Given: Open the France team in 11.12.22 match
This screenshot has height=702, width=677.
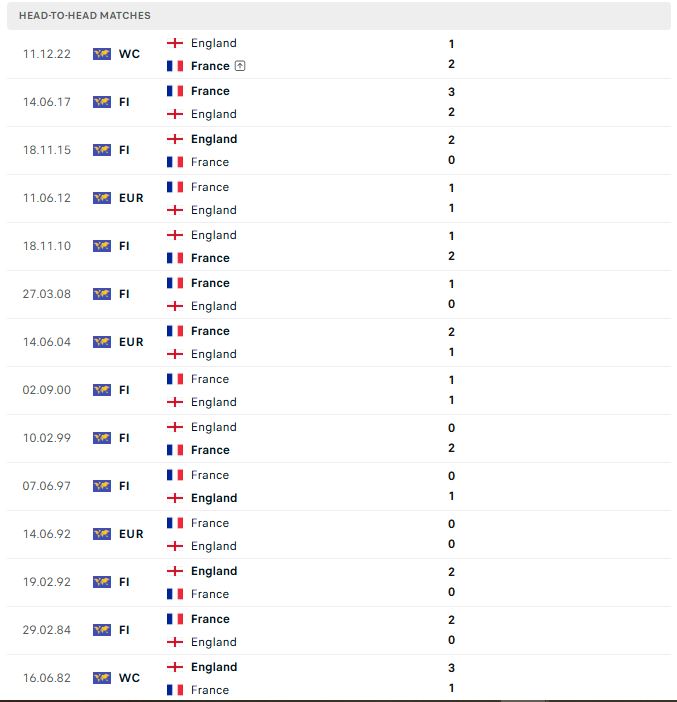Looking at the screenshot, I should tap(210, 66).
